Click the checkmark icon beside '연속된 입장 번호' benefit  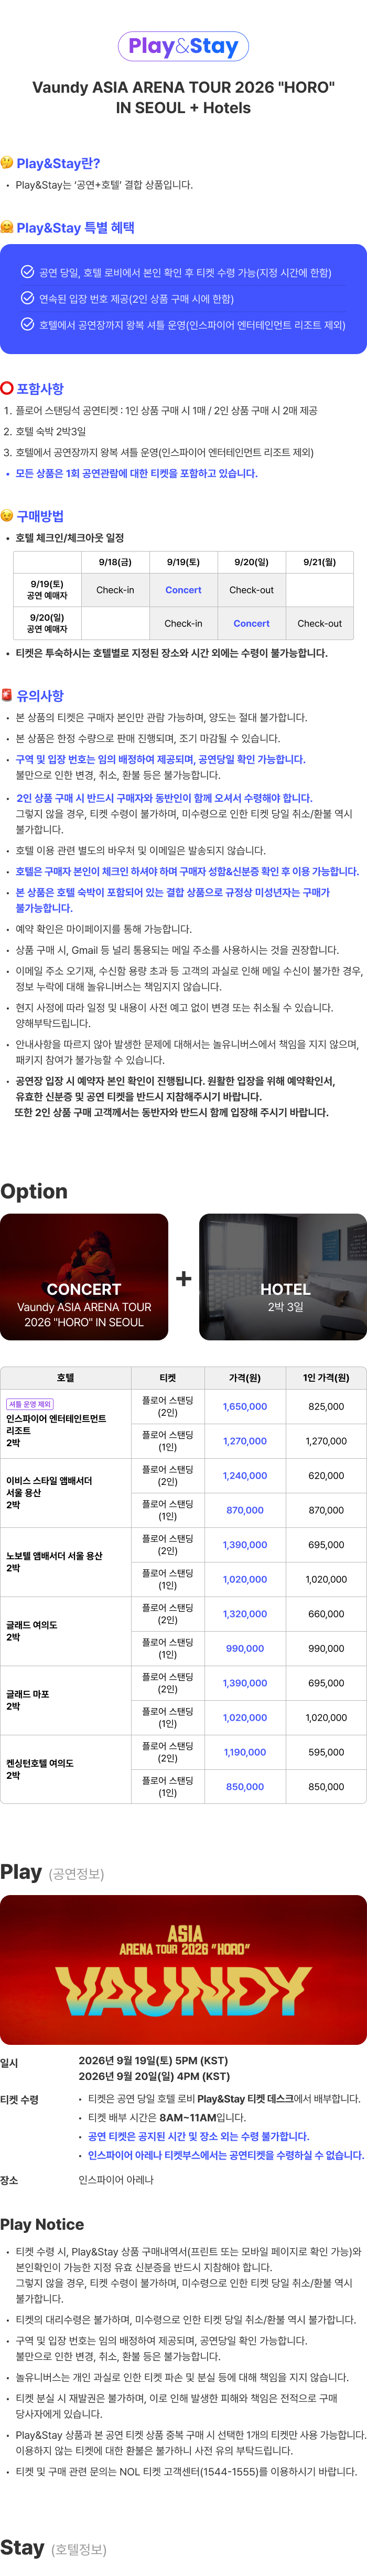(28, 298)
